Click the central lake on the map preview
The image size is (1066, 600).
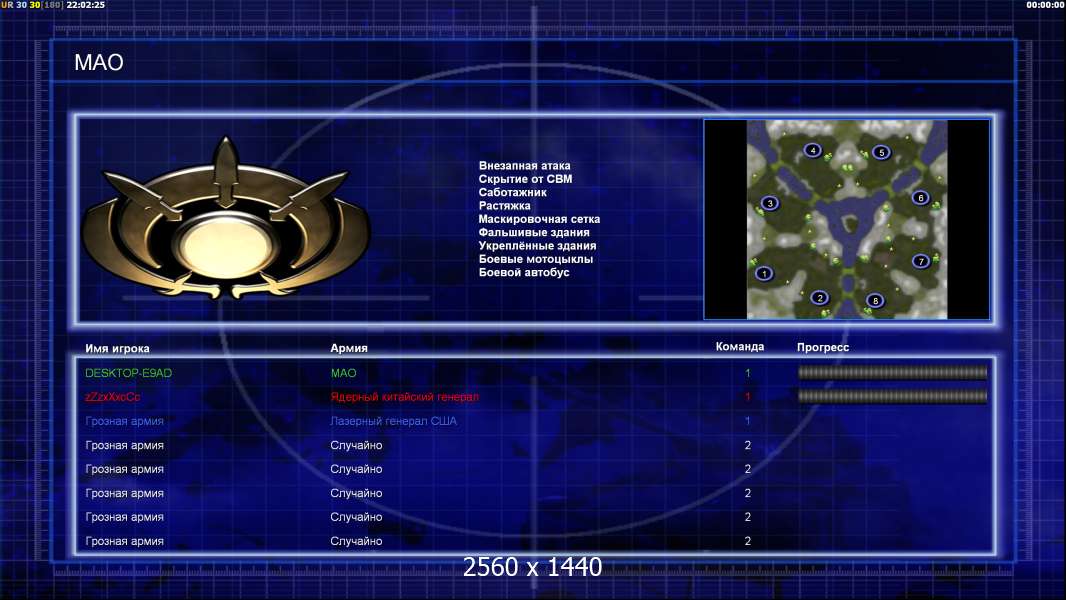[848, 224]
